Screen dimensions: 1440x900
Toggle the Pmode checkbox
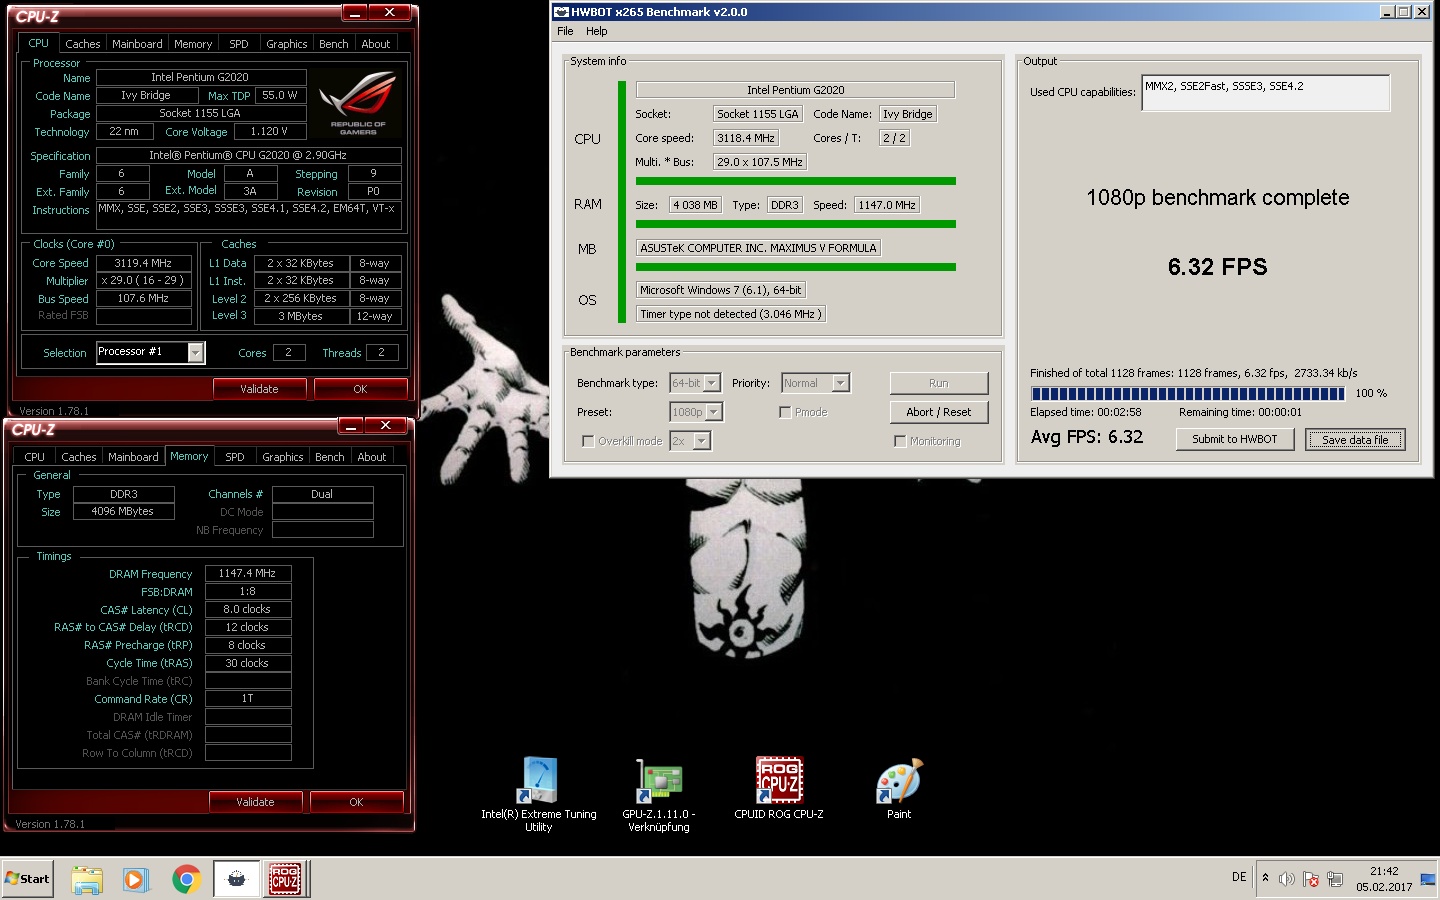pyautogui.click(x=785, y=412)
